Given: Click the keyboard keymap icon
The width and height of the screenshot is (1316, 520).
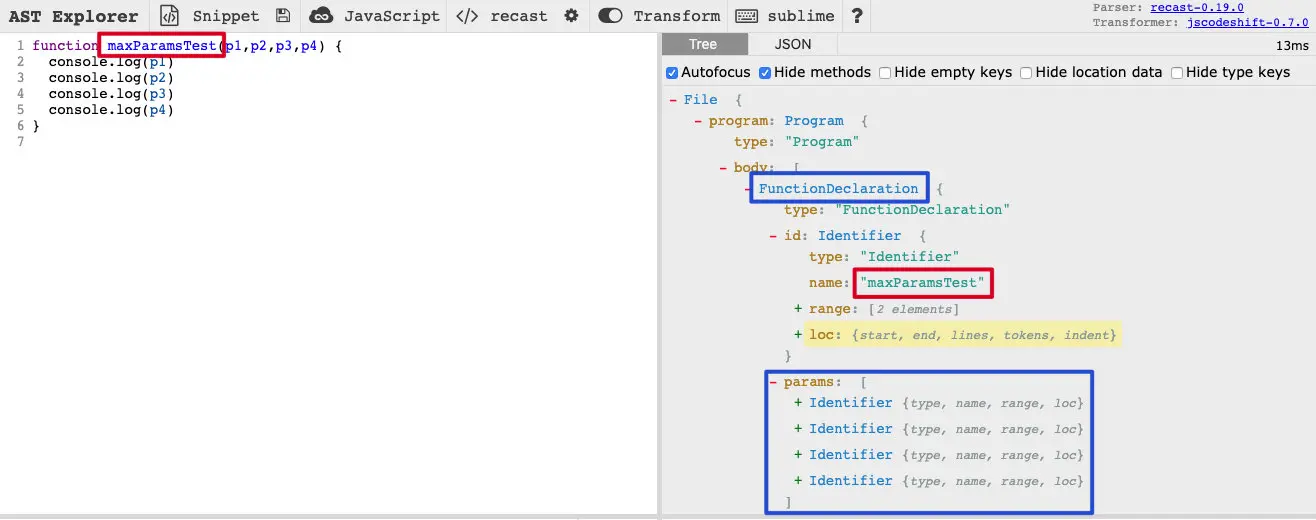Looking at the screenshot, I should tap(746, 16).
